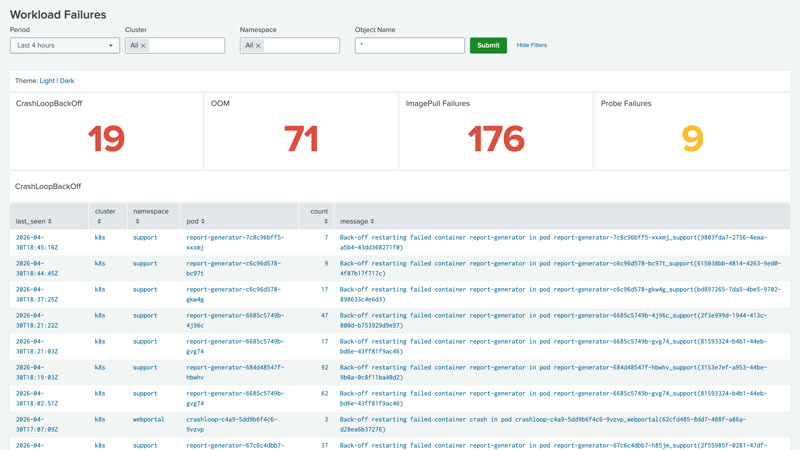Image resolution: width=800 pixels, height=450 pixels.
Task: Click into the Namespace filter field
Action: [x=290, y=45]
